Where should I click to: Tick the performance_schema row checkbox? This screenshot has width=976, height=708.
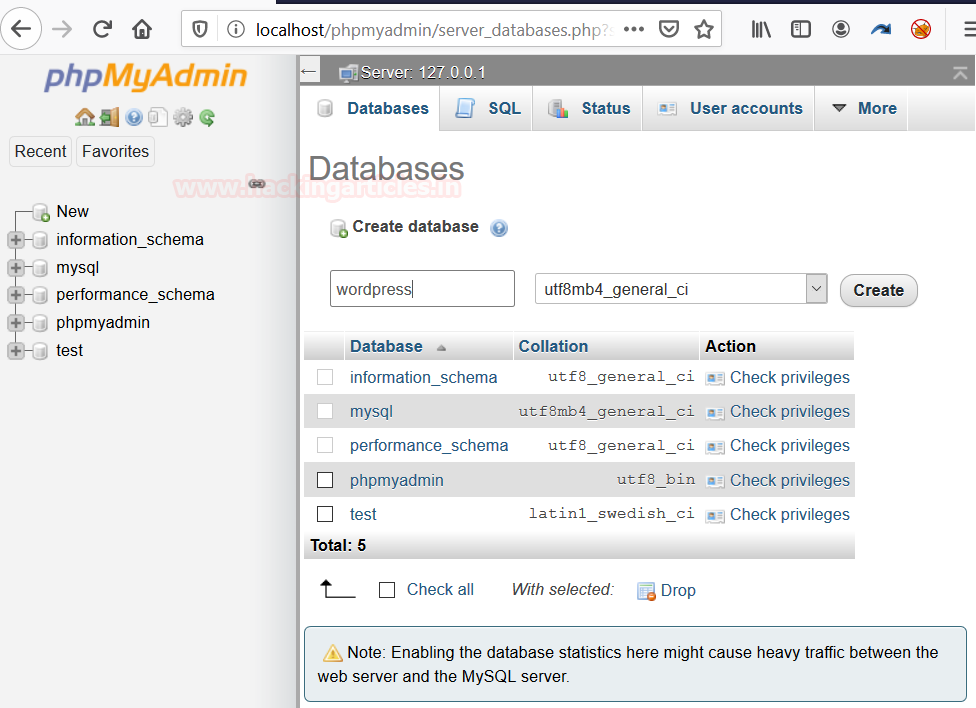[325, 445]
